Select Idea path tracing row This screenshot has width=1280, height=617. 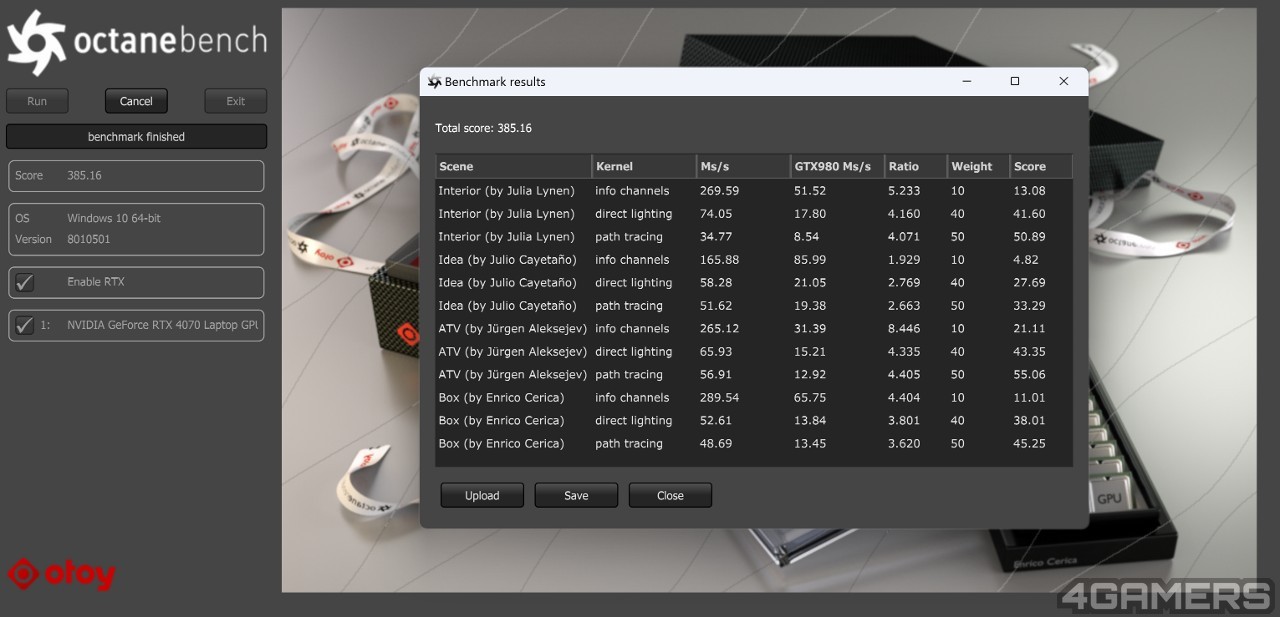[x=754, y=305]
